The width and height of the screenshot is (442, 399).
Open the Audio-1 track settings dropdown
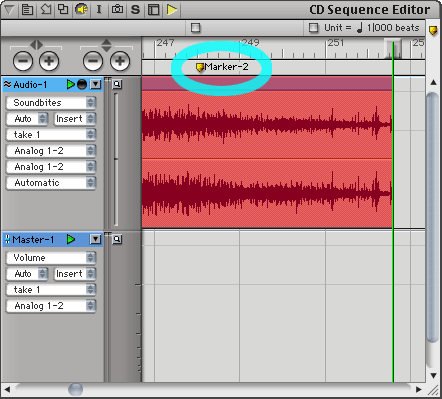click(96, 85)
